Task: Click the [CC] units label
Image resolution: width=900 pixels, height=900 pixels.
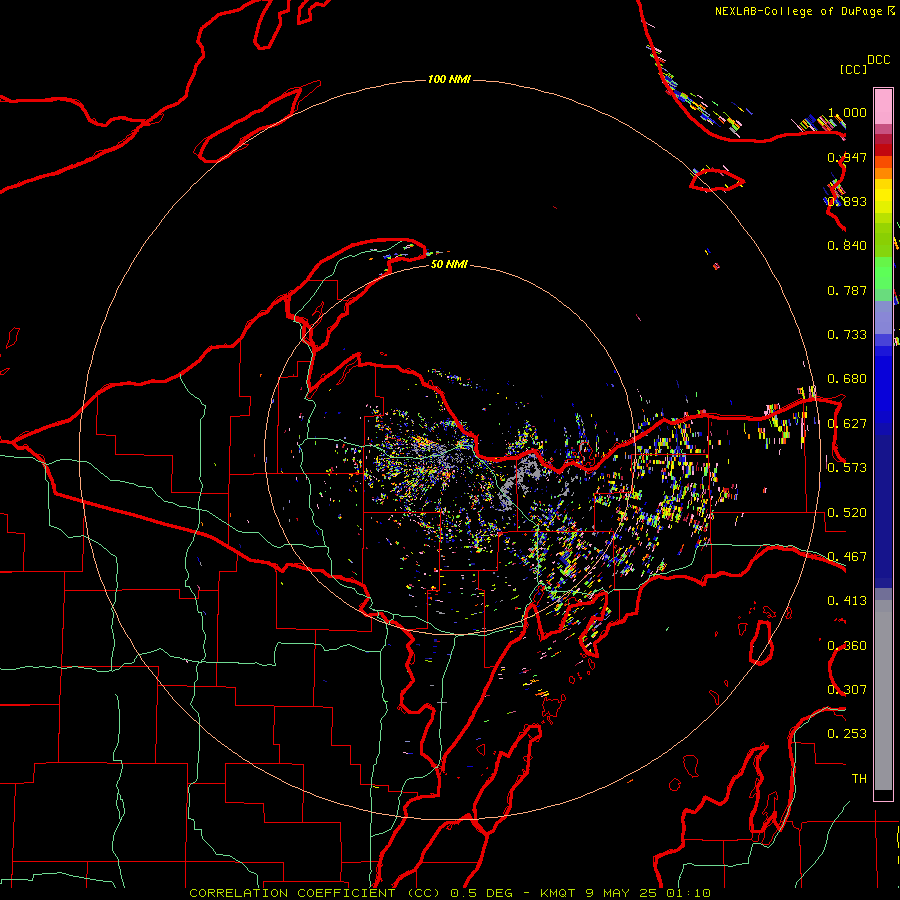Action: (x=853, y=69)
